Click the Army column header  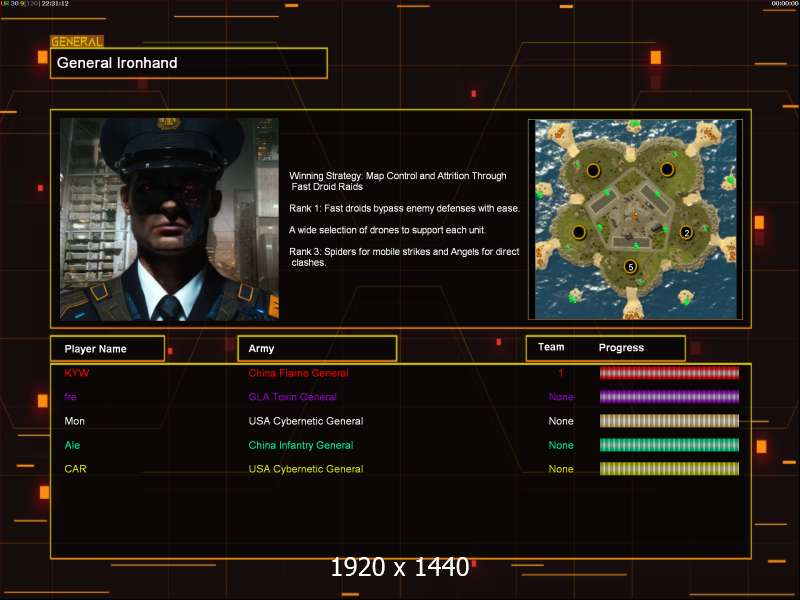coord(317,348)
